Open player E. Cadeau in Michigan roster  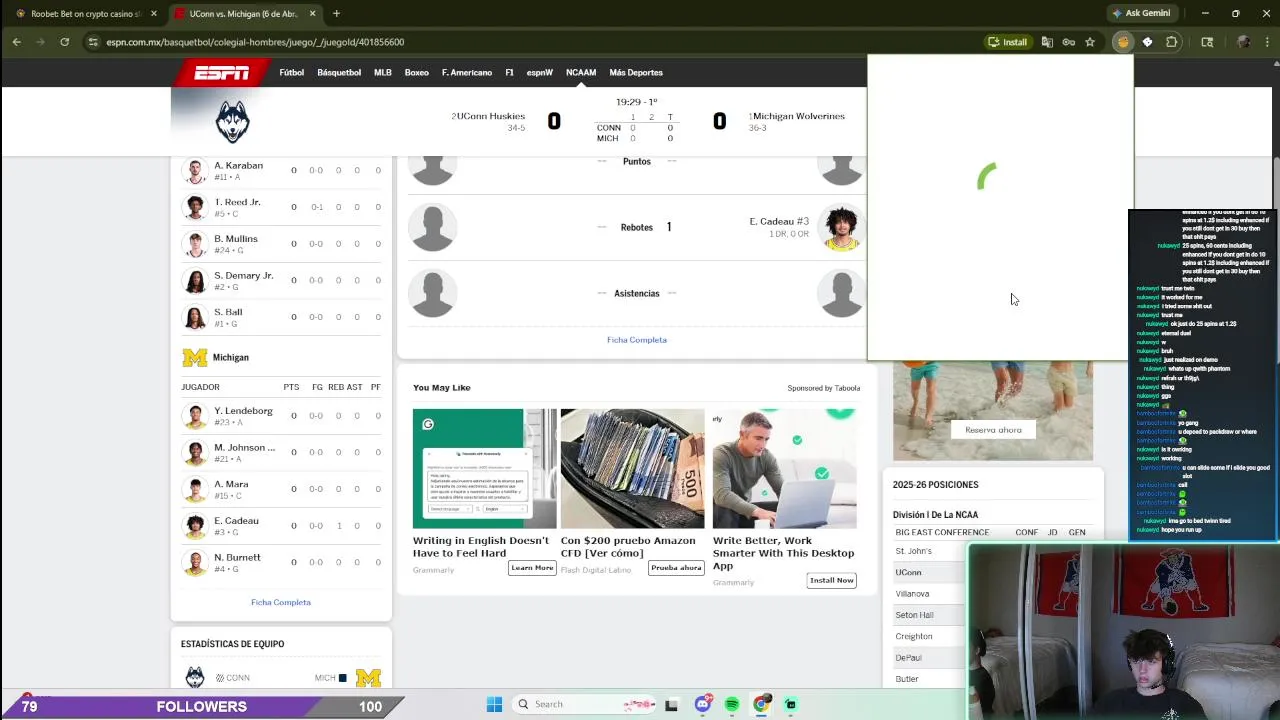(x=236, y=521)
